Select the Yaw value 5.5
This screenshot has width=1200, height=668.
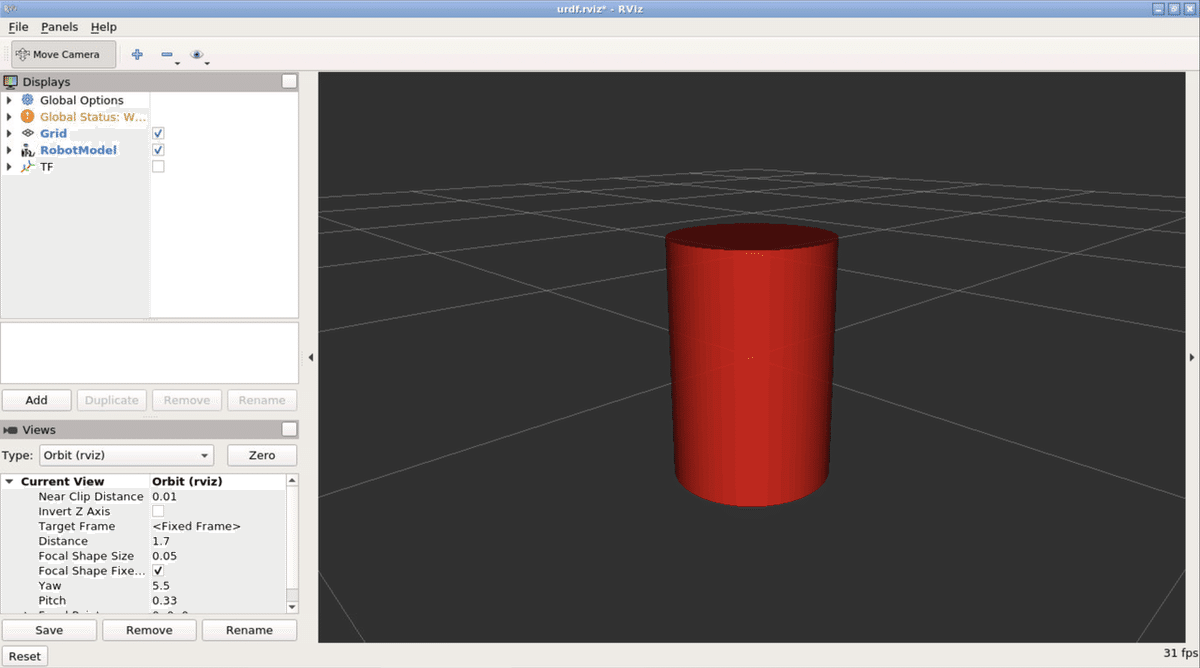click(162, 586)
